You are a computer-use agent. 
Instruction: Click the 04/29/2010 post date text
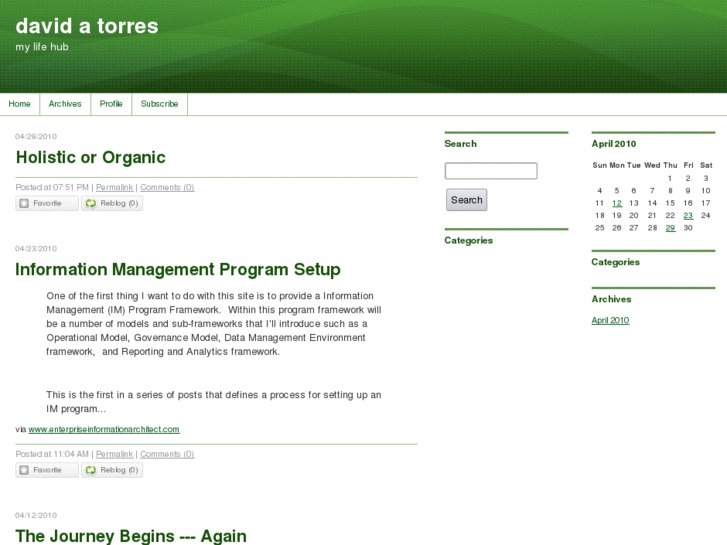pos(36,136)
